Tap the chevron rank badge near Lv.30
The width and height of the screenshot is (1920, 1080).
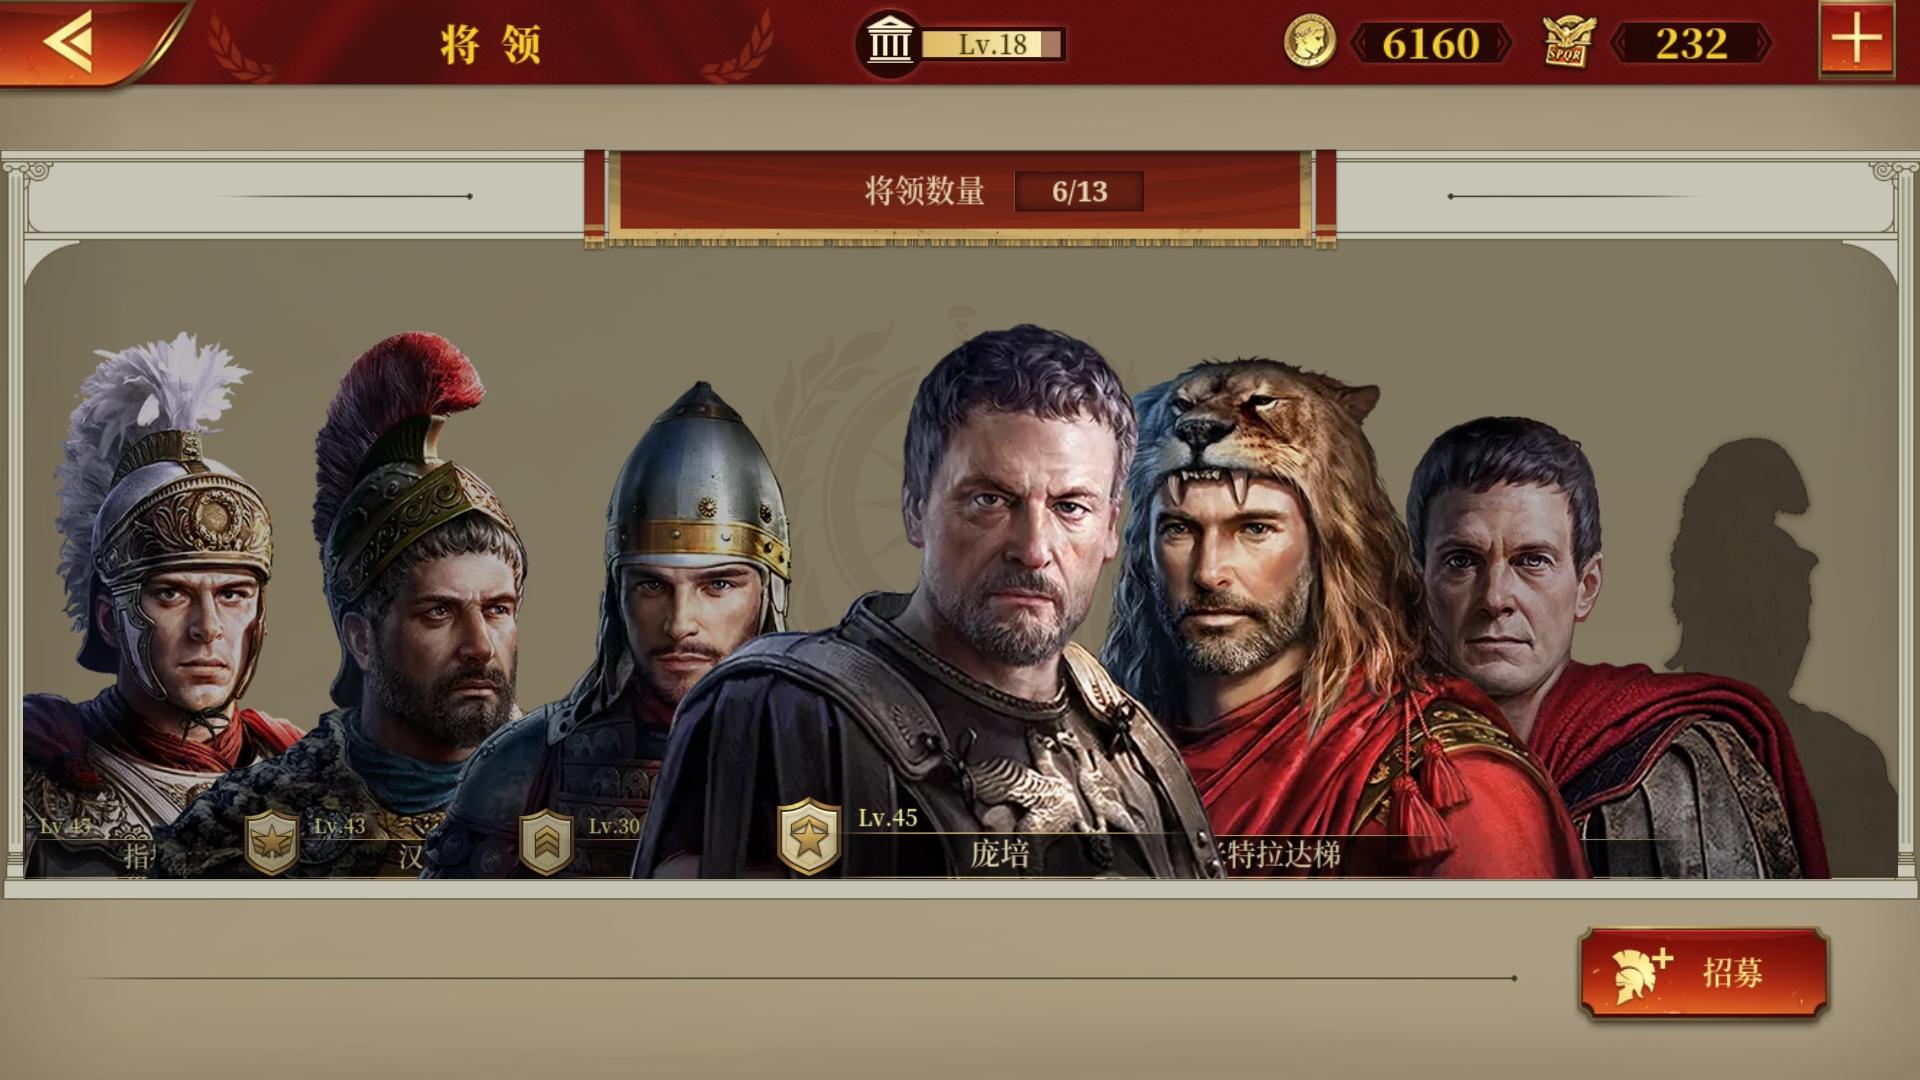coord(546,843)
